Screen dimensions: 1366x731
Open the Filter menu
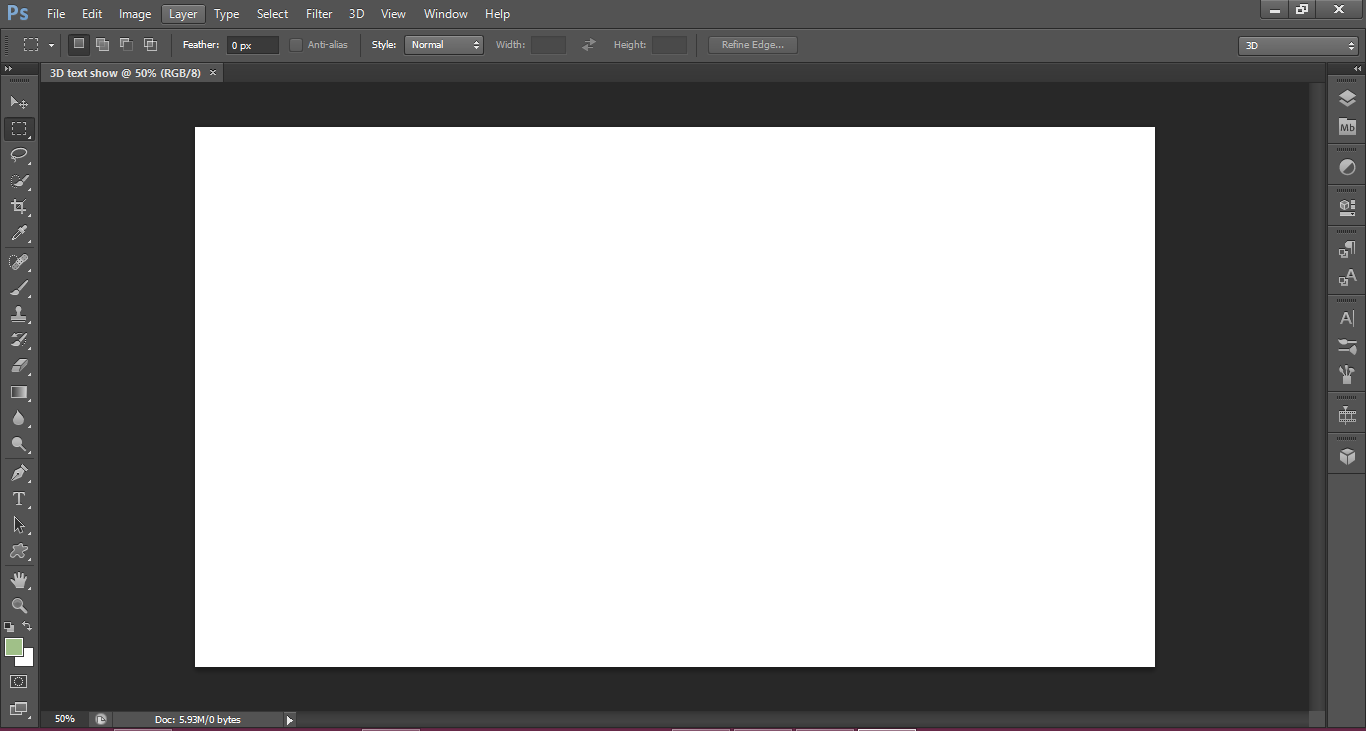(x=319, y=14)
